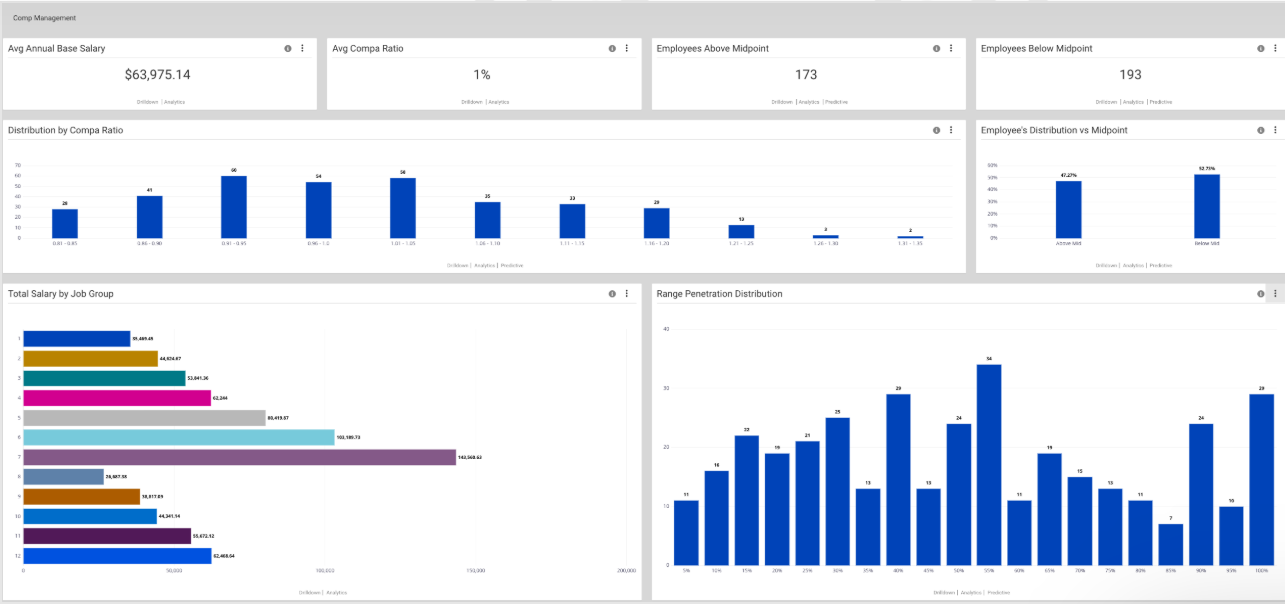Click the info icon on Total Salary by Job Group
This screenshot has height=604, width=1285.
point(612,293)
